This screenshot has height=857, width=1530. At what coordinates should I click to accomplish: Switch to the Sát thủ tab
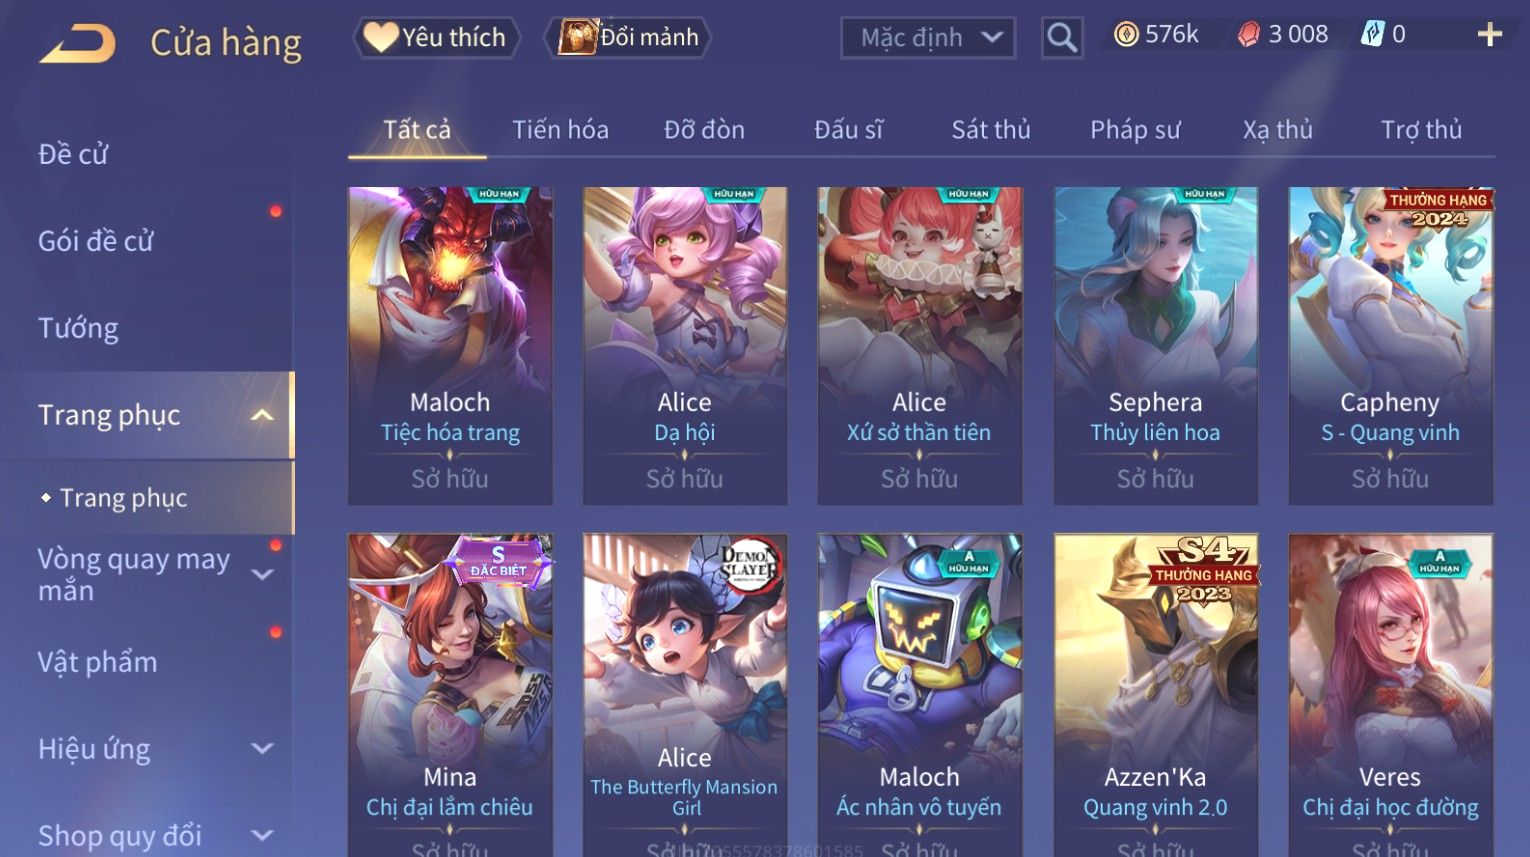point(990,130)
